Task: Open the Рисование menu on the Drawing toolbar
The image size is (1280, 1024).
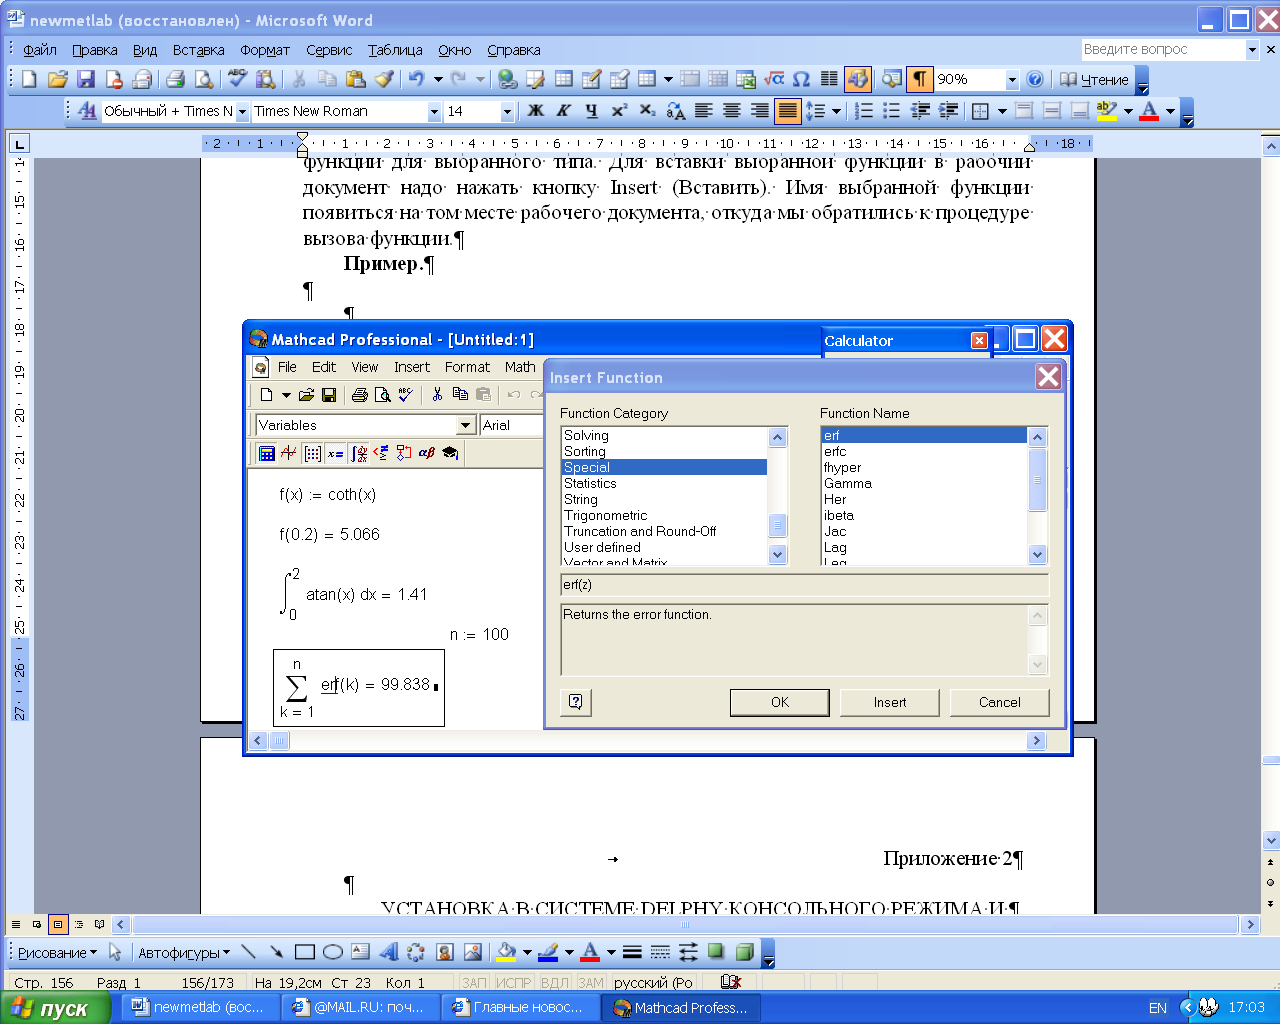Action: point(57,953)
